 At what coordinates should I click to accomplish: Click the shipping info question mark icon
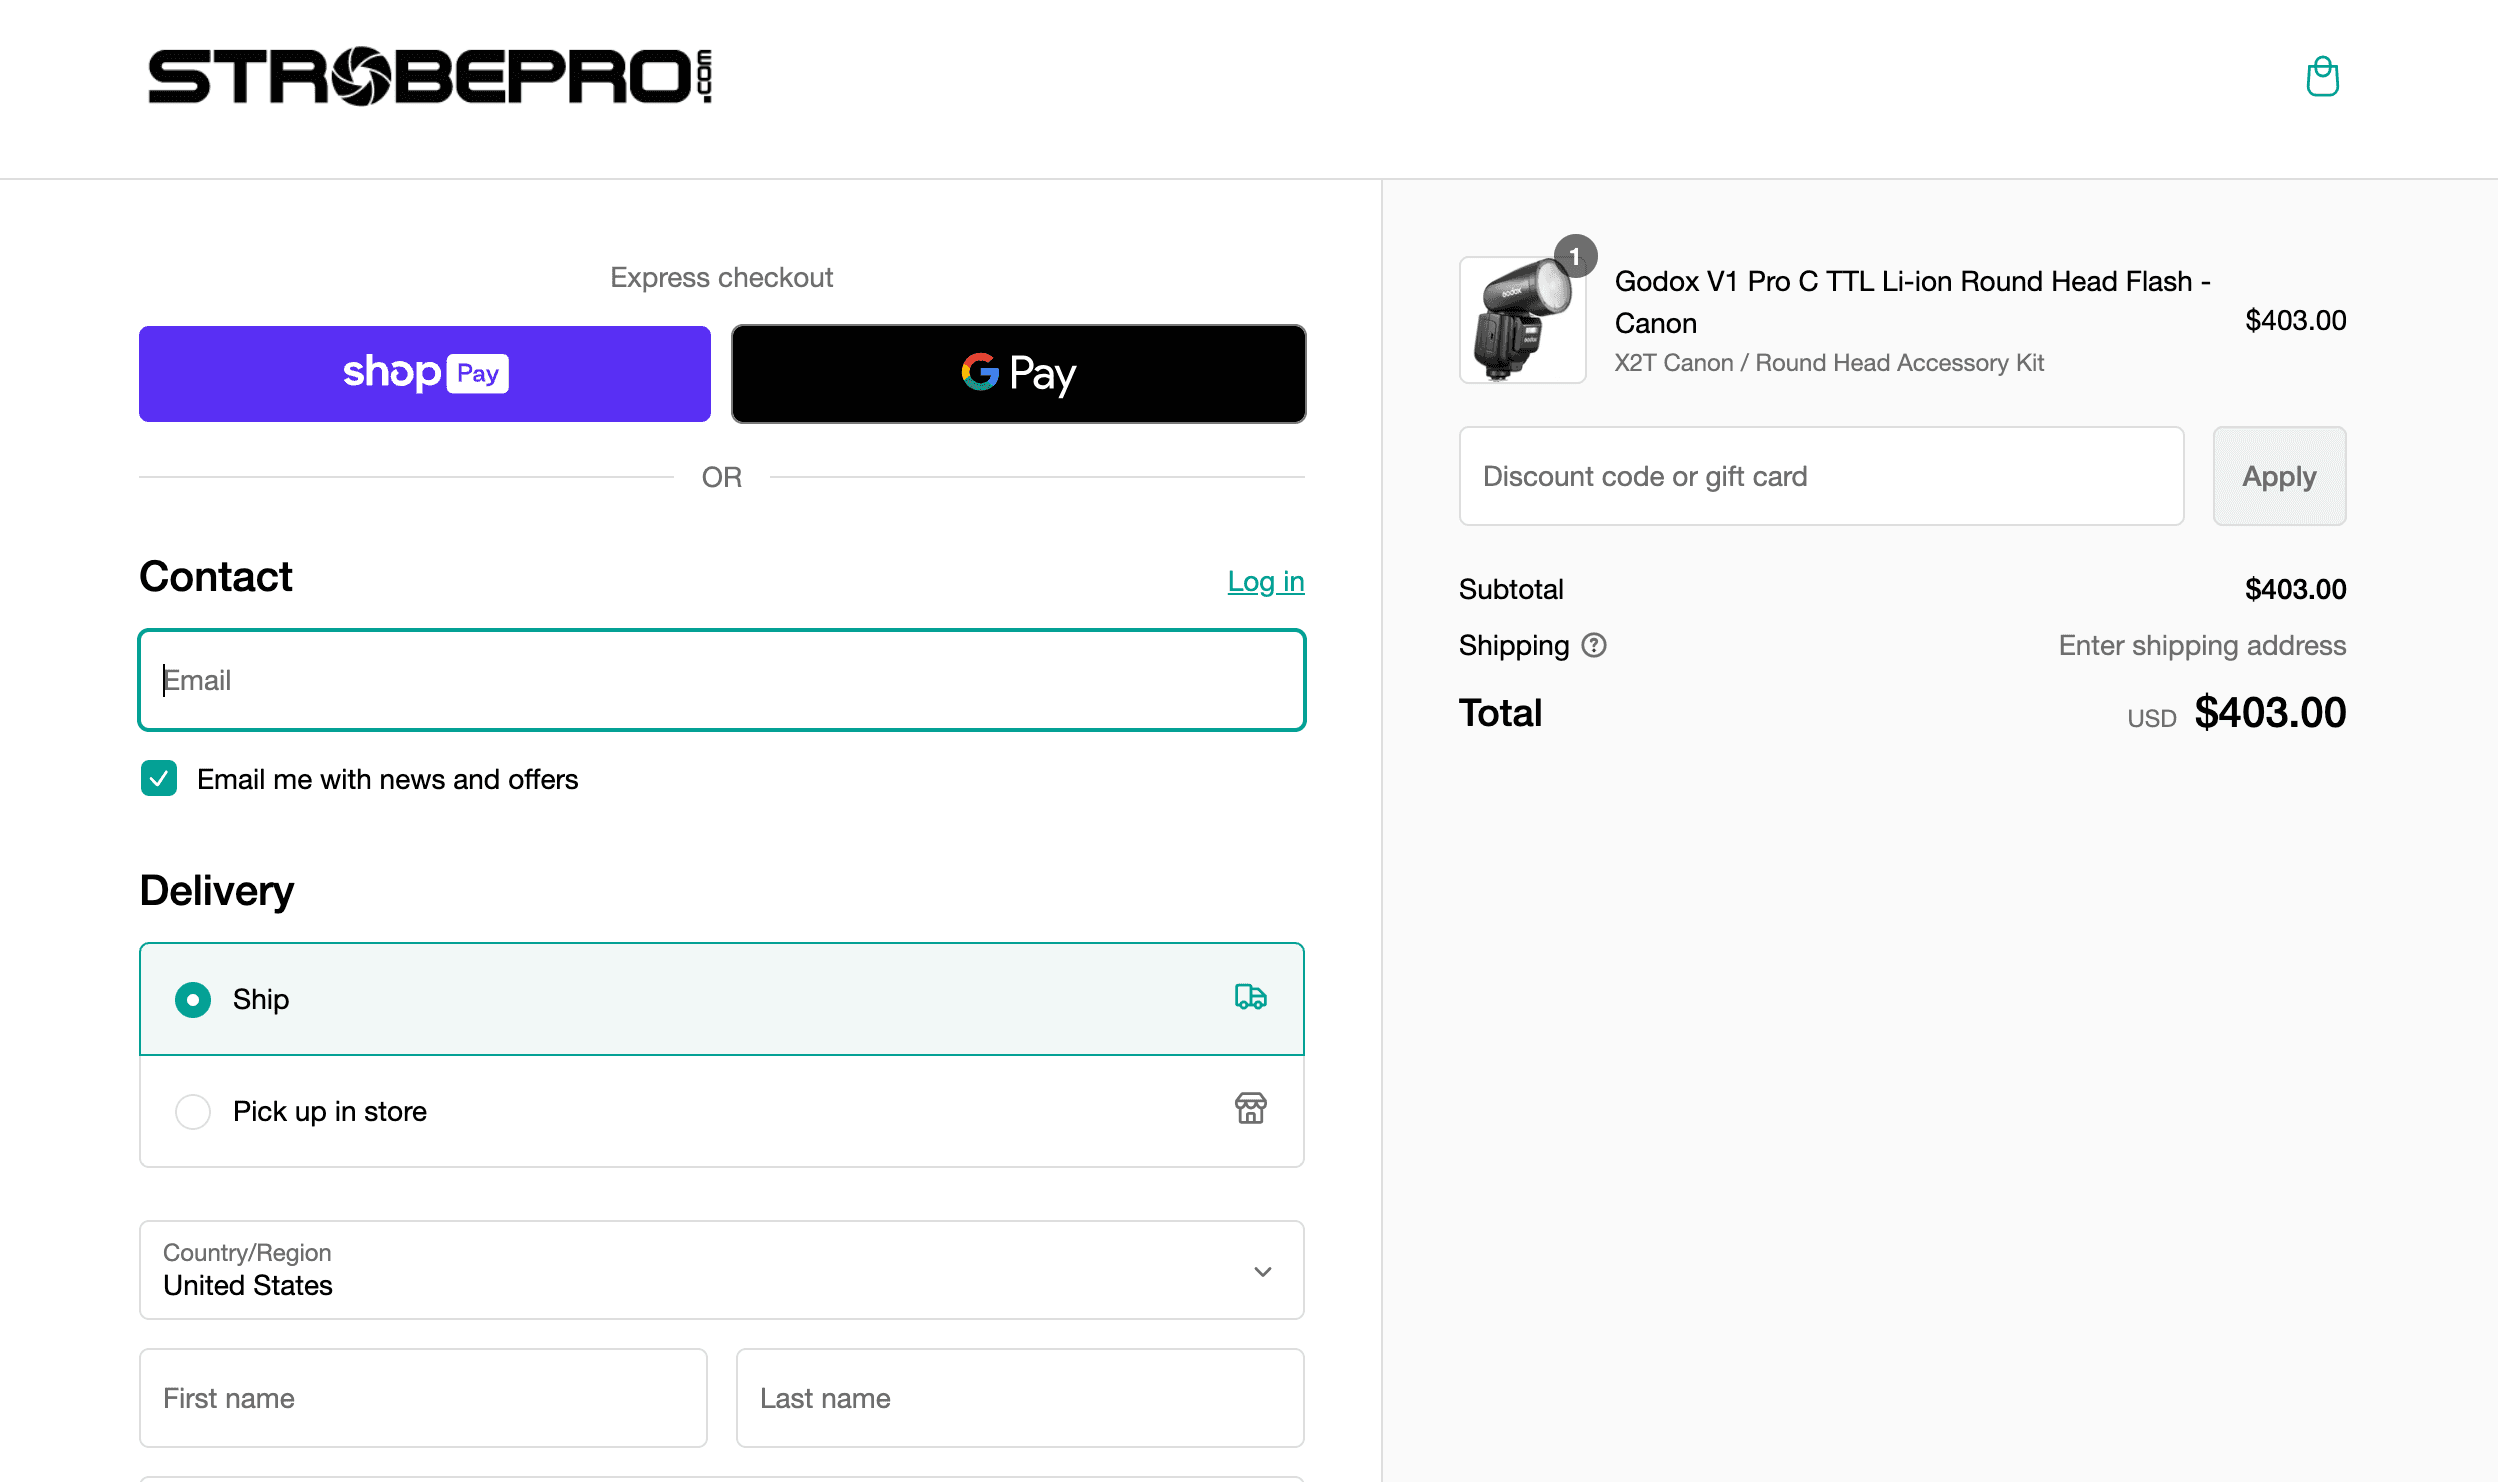(x=1594, y=646)
